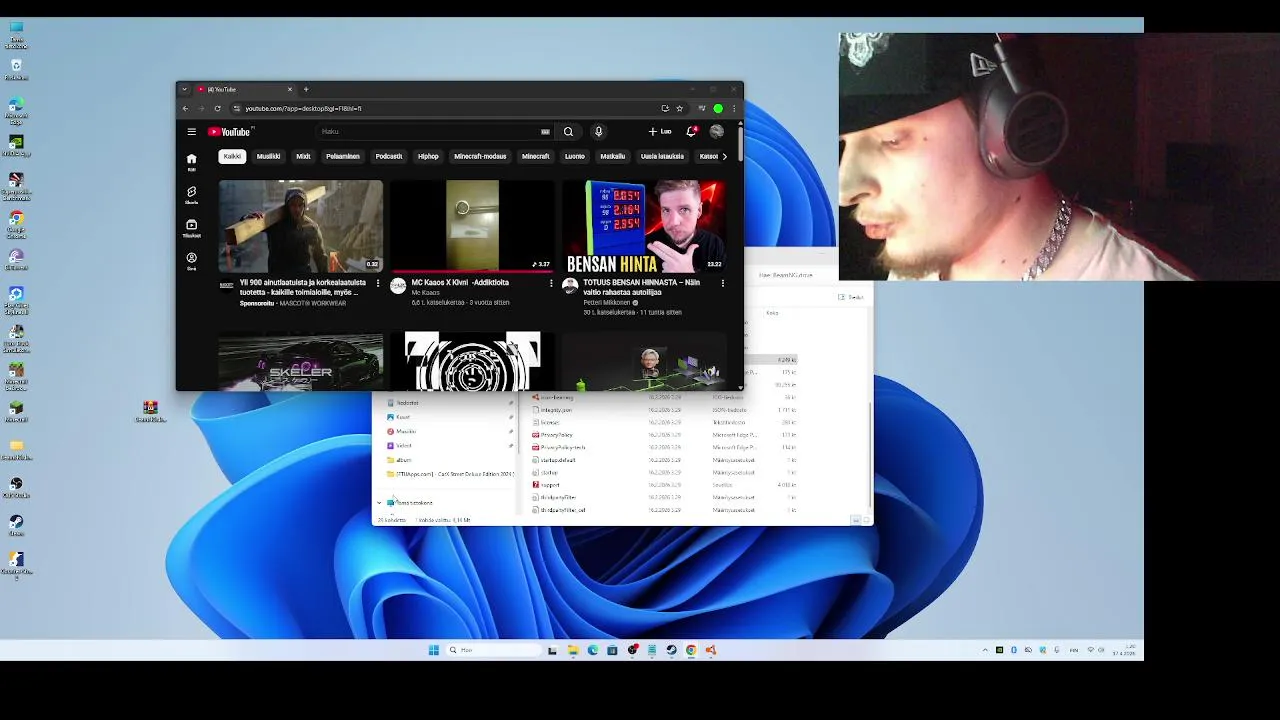
Task: Close the YouTube browser tab
Action: coord(290,89)
